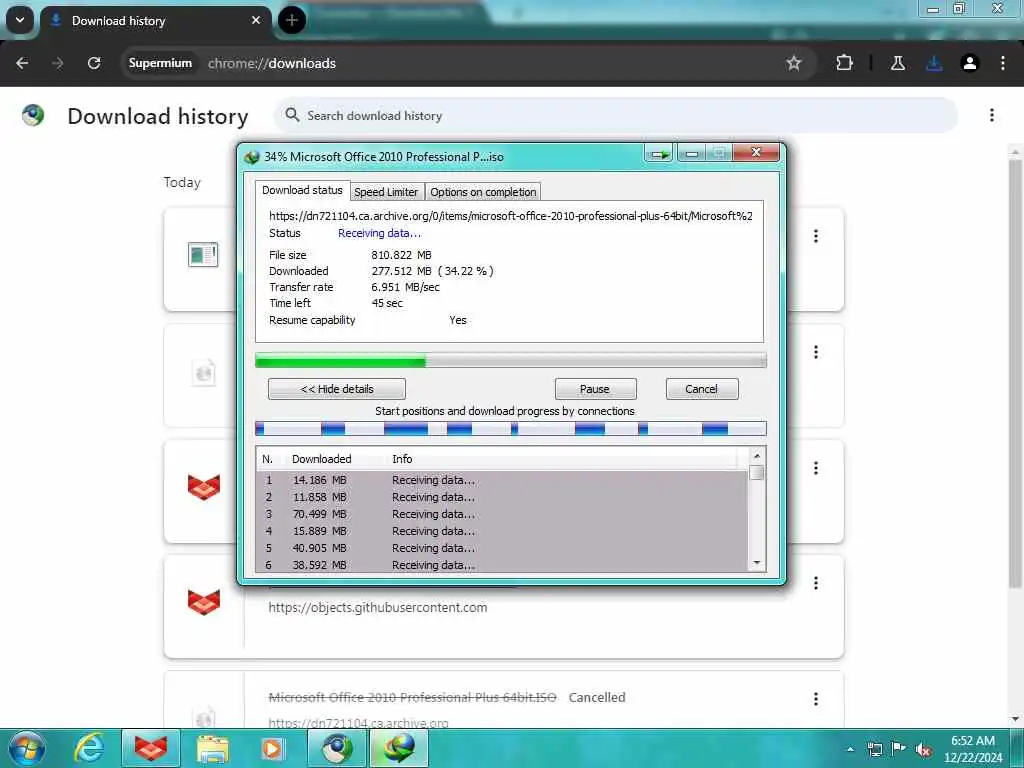
Task: Switch to Options on completion tab
Action: coord(483,192)
